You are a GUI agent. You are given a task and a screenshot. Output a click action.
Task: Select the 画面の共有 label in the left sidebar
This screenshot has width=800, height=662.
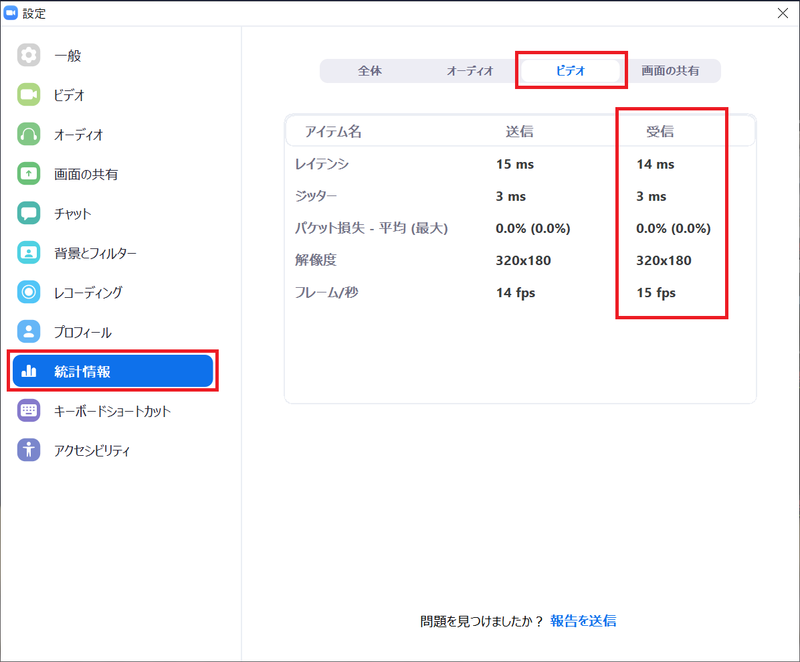pyautogui.click(x=86, y=174)
